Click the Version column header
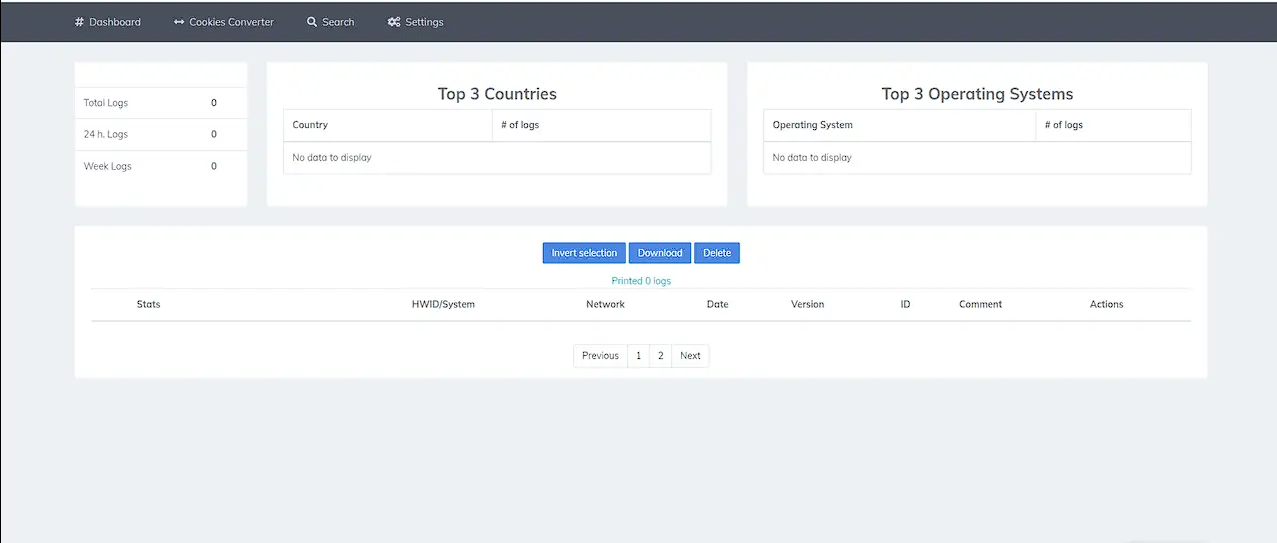This screenshot has height=543, width=1277. point(807,304)
